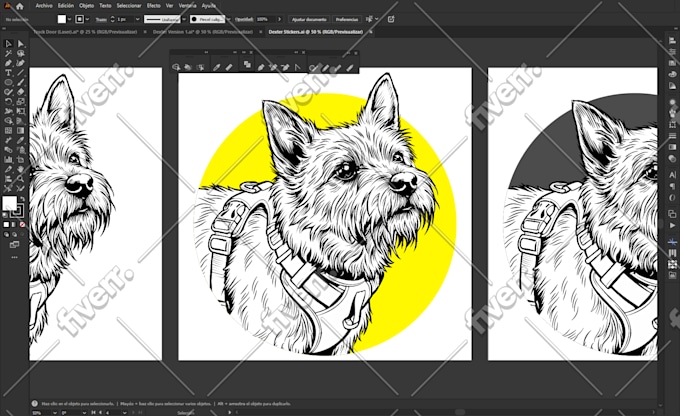Select the Curvature tool
Screen dimensions: 680x416
tap(20, 63)
